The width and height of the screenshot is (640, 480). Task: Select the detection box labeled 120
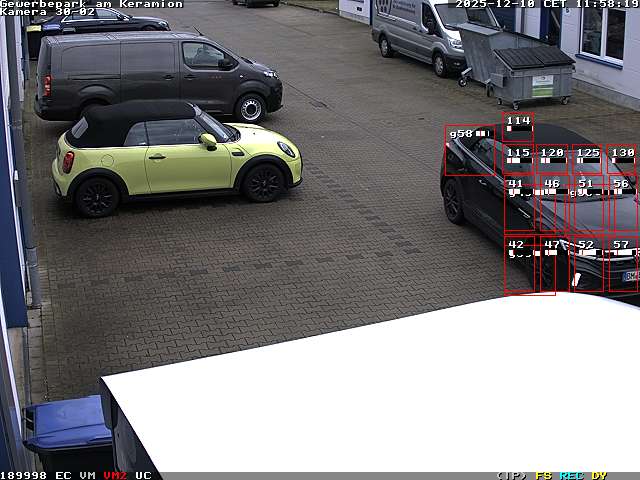(x=552, y=160)
